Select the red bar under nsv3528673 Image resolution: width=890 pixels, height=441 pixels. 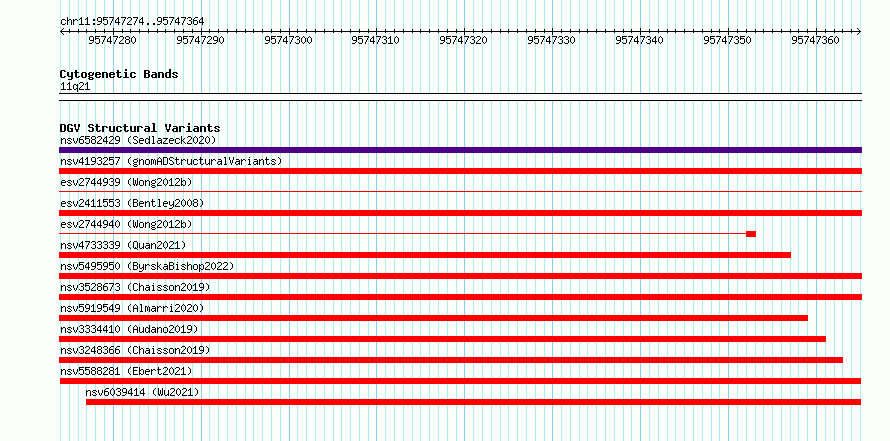pyautogui.click(x=460, y=297)
